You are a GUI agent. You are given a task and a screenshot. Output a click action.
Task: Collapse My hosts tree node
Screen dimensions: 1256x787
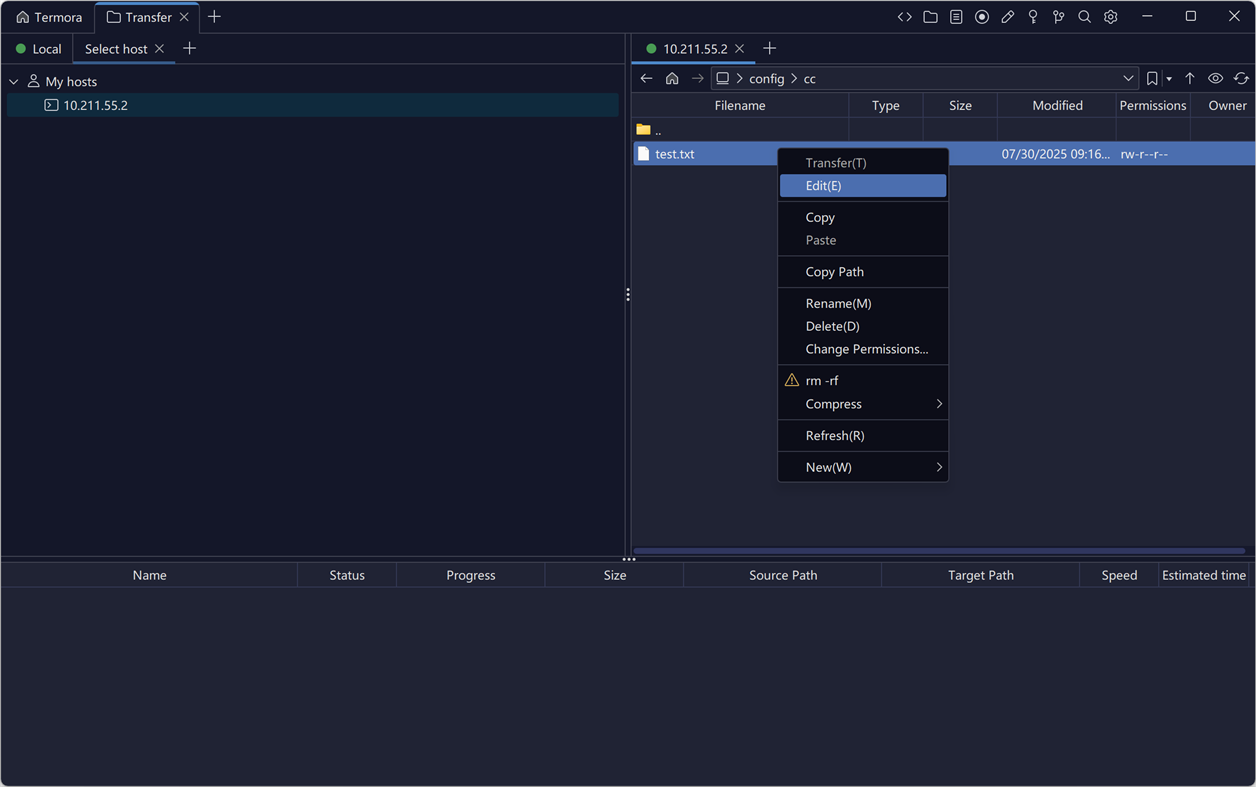(x=14, y=82)
